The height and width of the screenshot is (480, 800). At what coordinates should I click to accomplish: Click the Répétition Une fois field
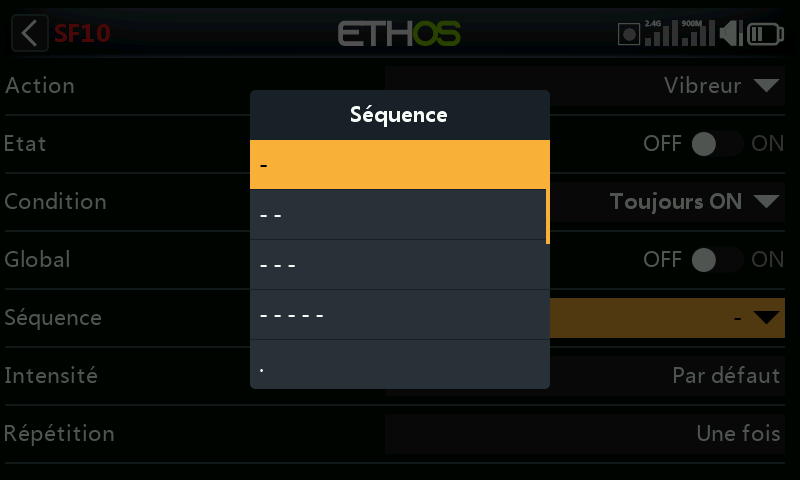point(585,434)
